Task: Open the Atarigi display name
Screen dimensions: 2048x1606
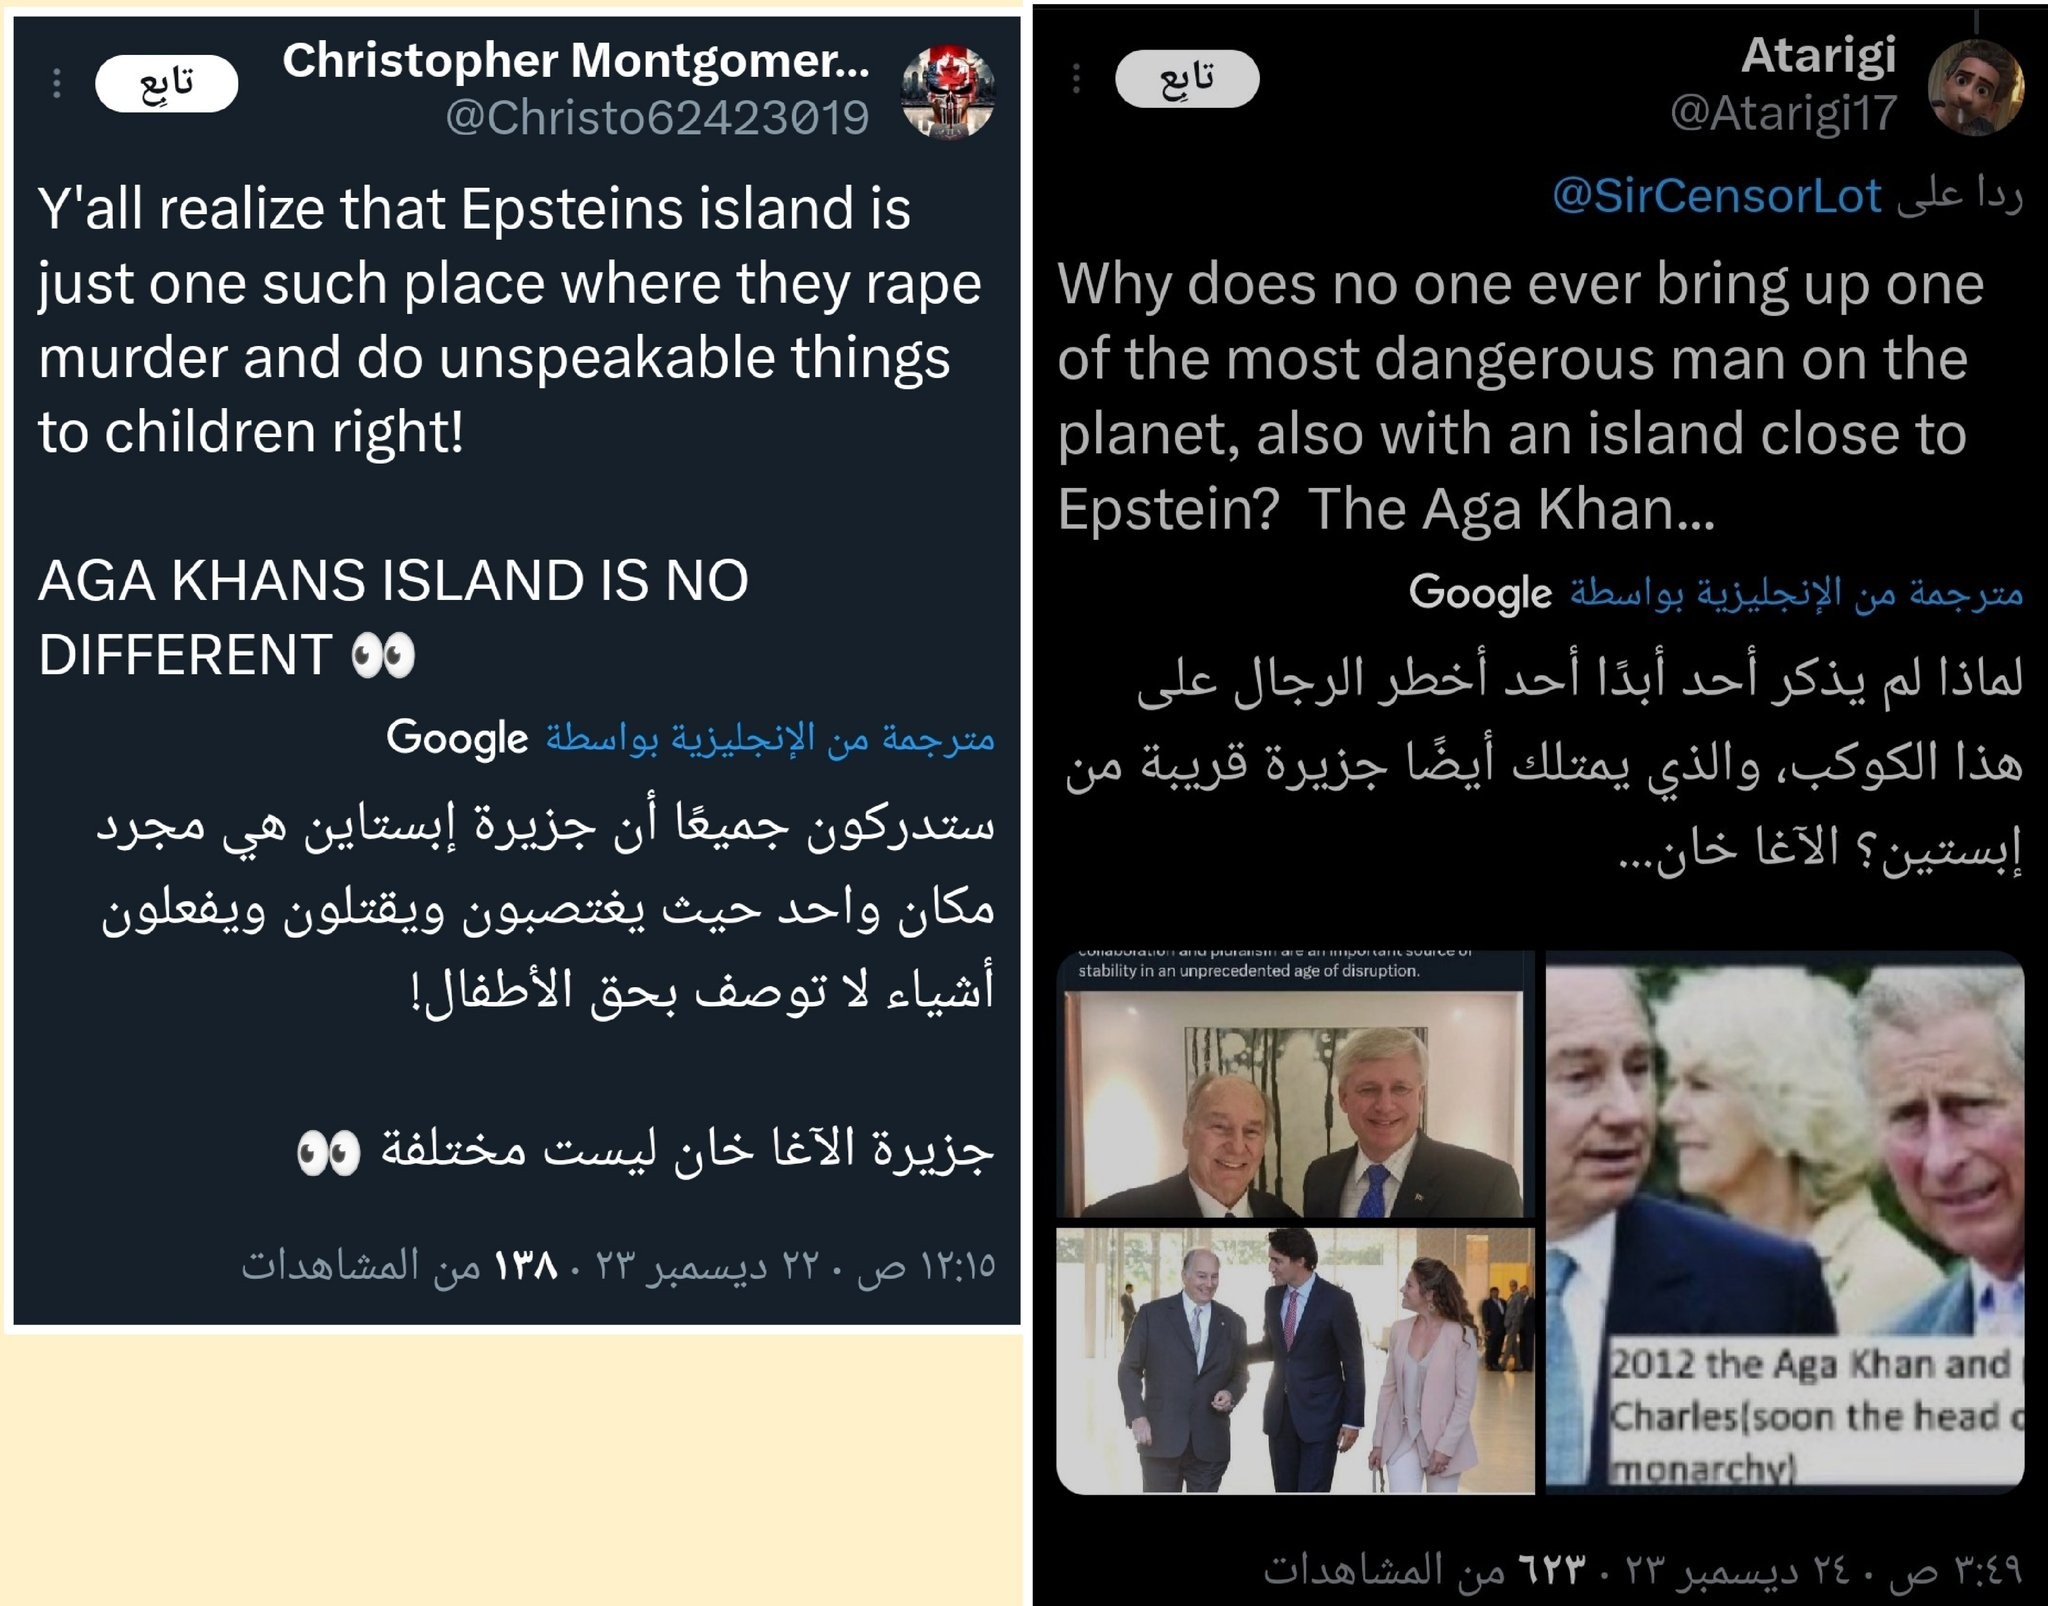Action: click(x=1819, y=55)
